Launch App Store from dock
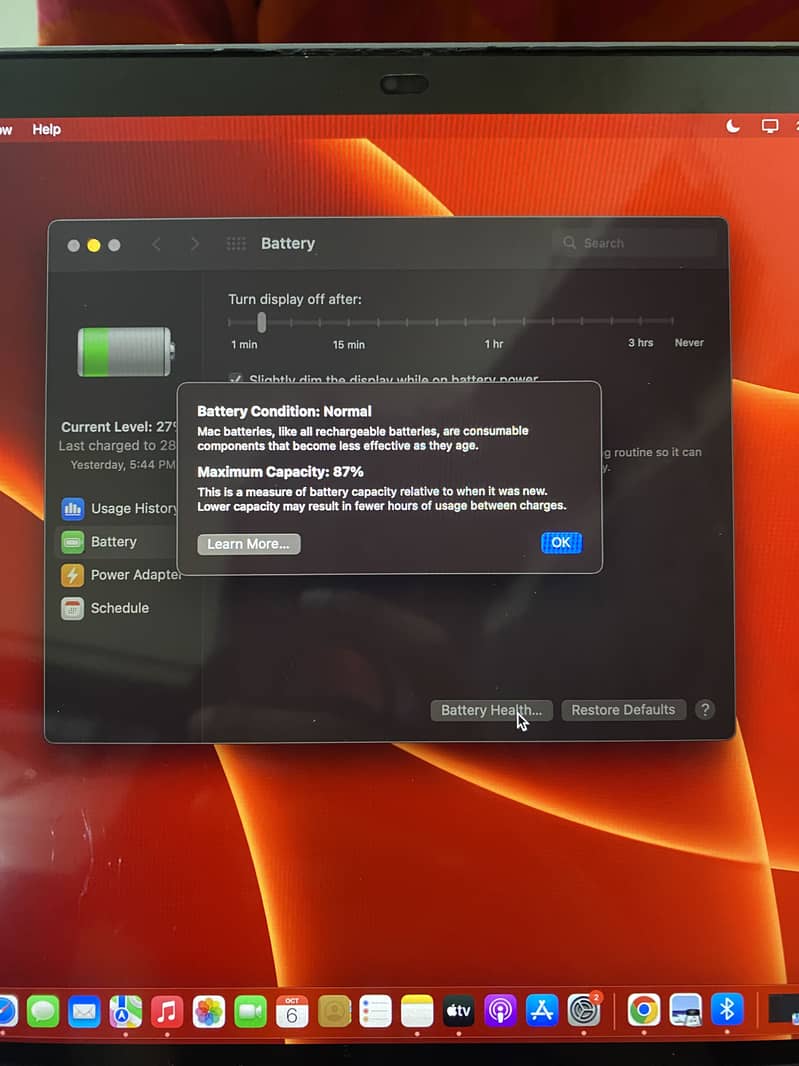Viewport: 799px width, 1066px height. pyautogui.click(x=542, y=1011)
